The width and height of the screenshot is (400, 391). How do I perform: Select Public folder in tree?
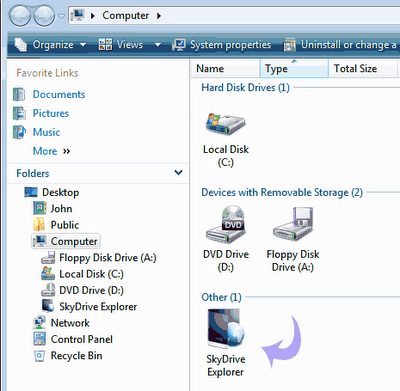(65, 225)
